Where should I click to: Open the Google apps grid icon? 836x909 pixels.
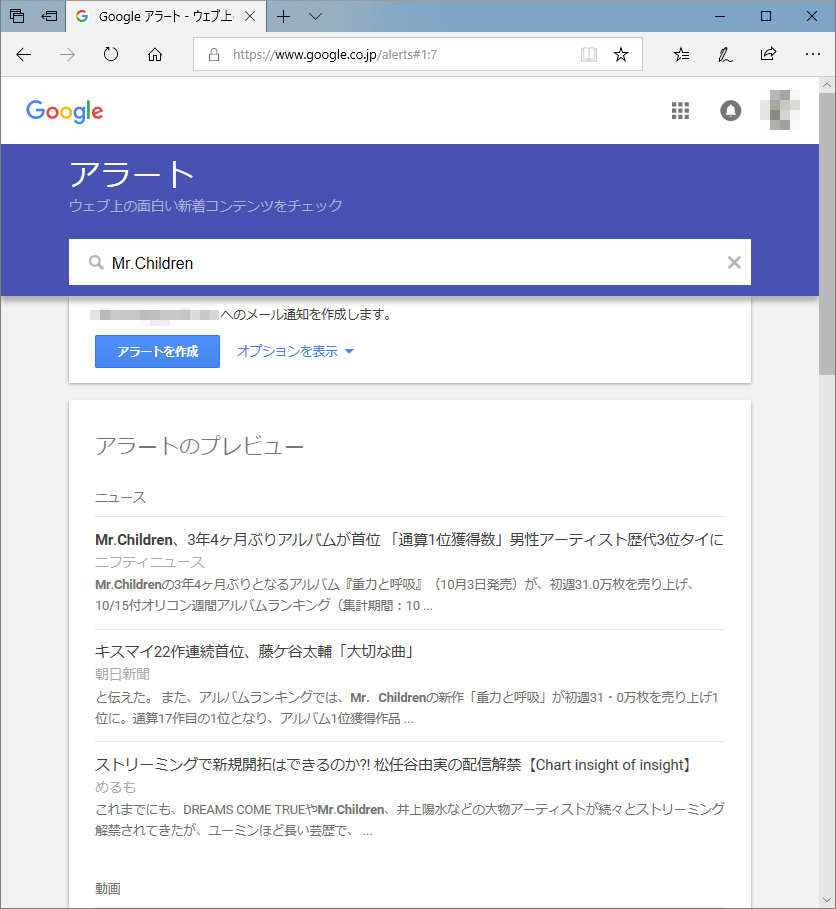(680, 110)
